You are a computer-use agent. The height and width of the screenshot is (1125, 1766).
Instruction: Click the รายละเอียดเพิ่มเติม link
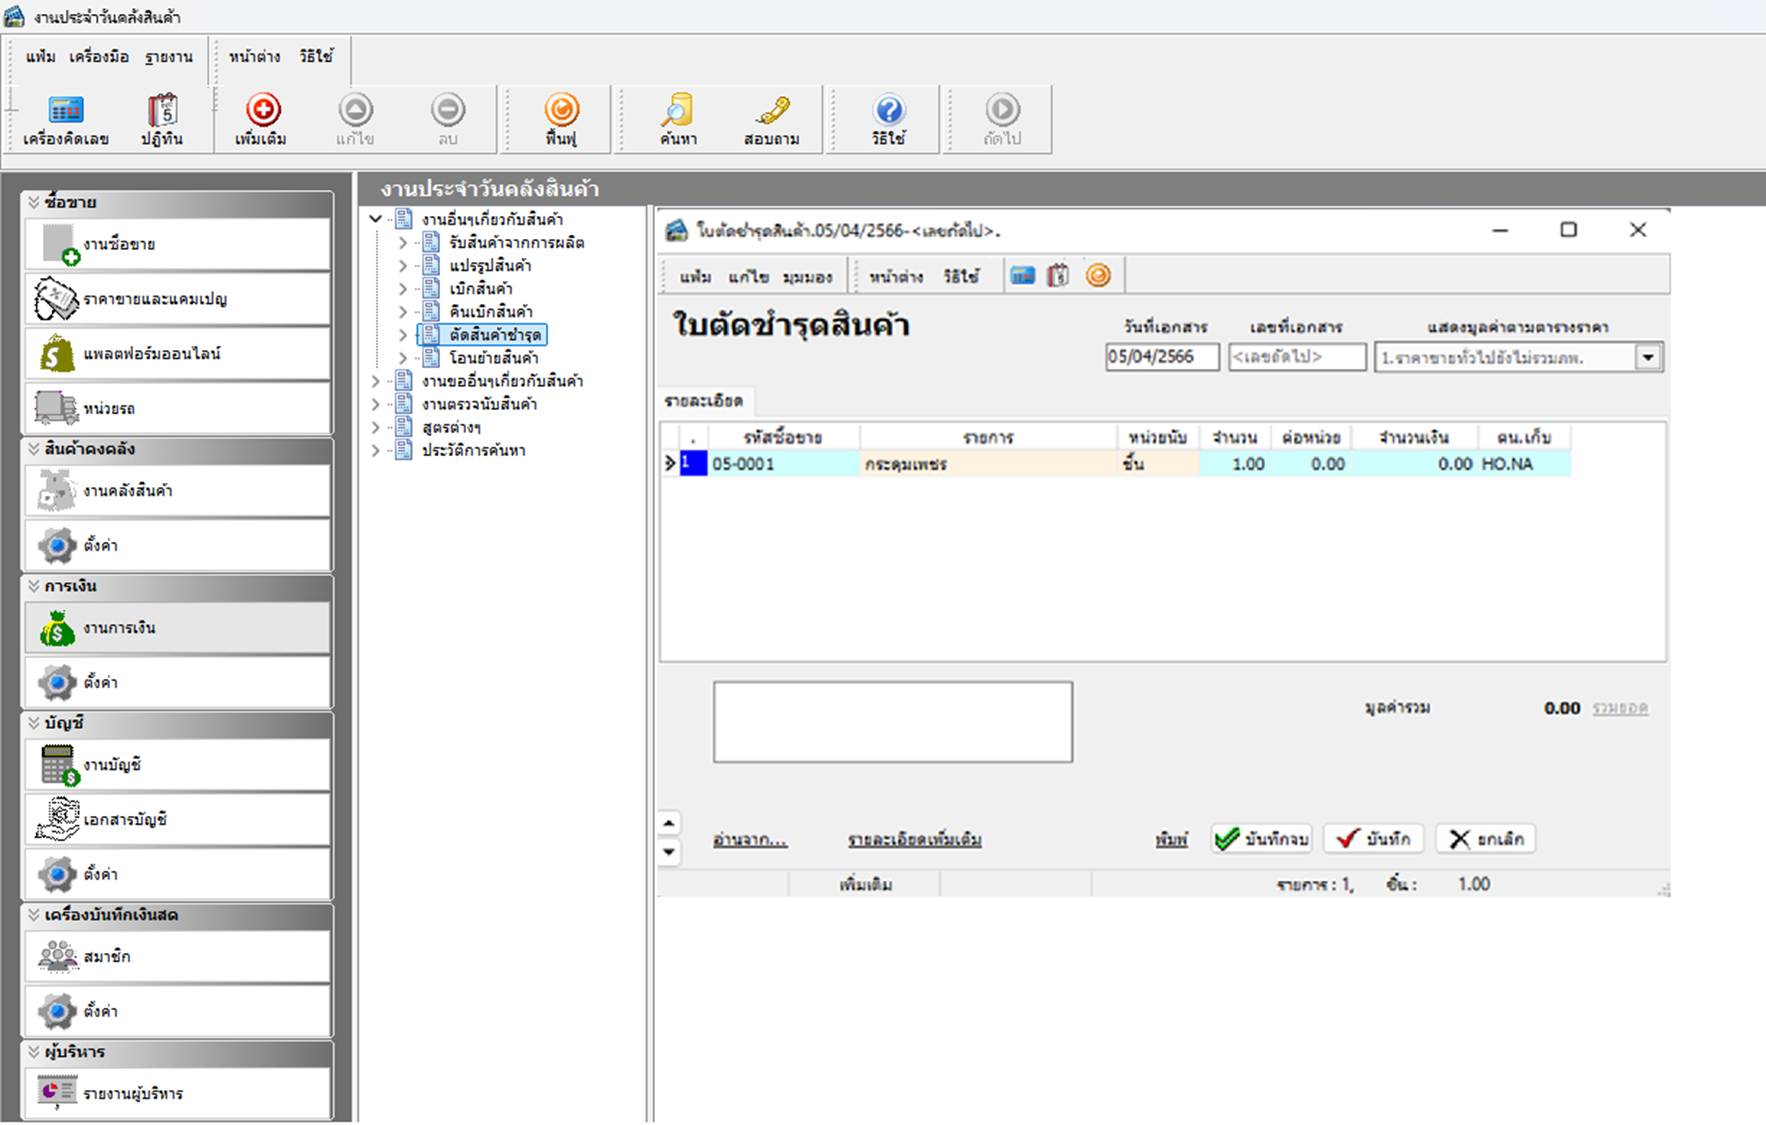tap(914, 840)
